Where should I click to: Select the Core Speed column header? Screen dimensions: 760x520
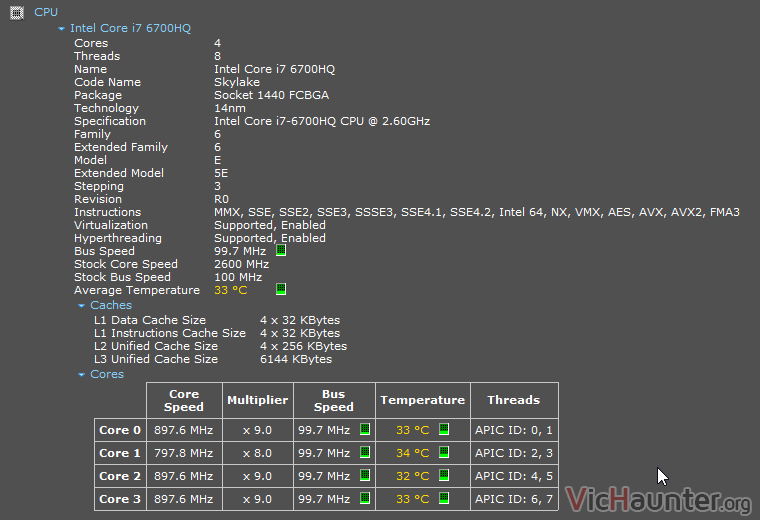(x=184, y=400)
